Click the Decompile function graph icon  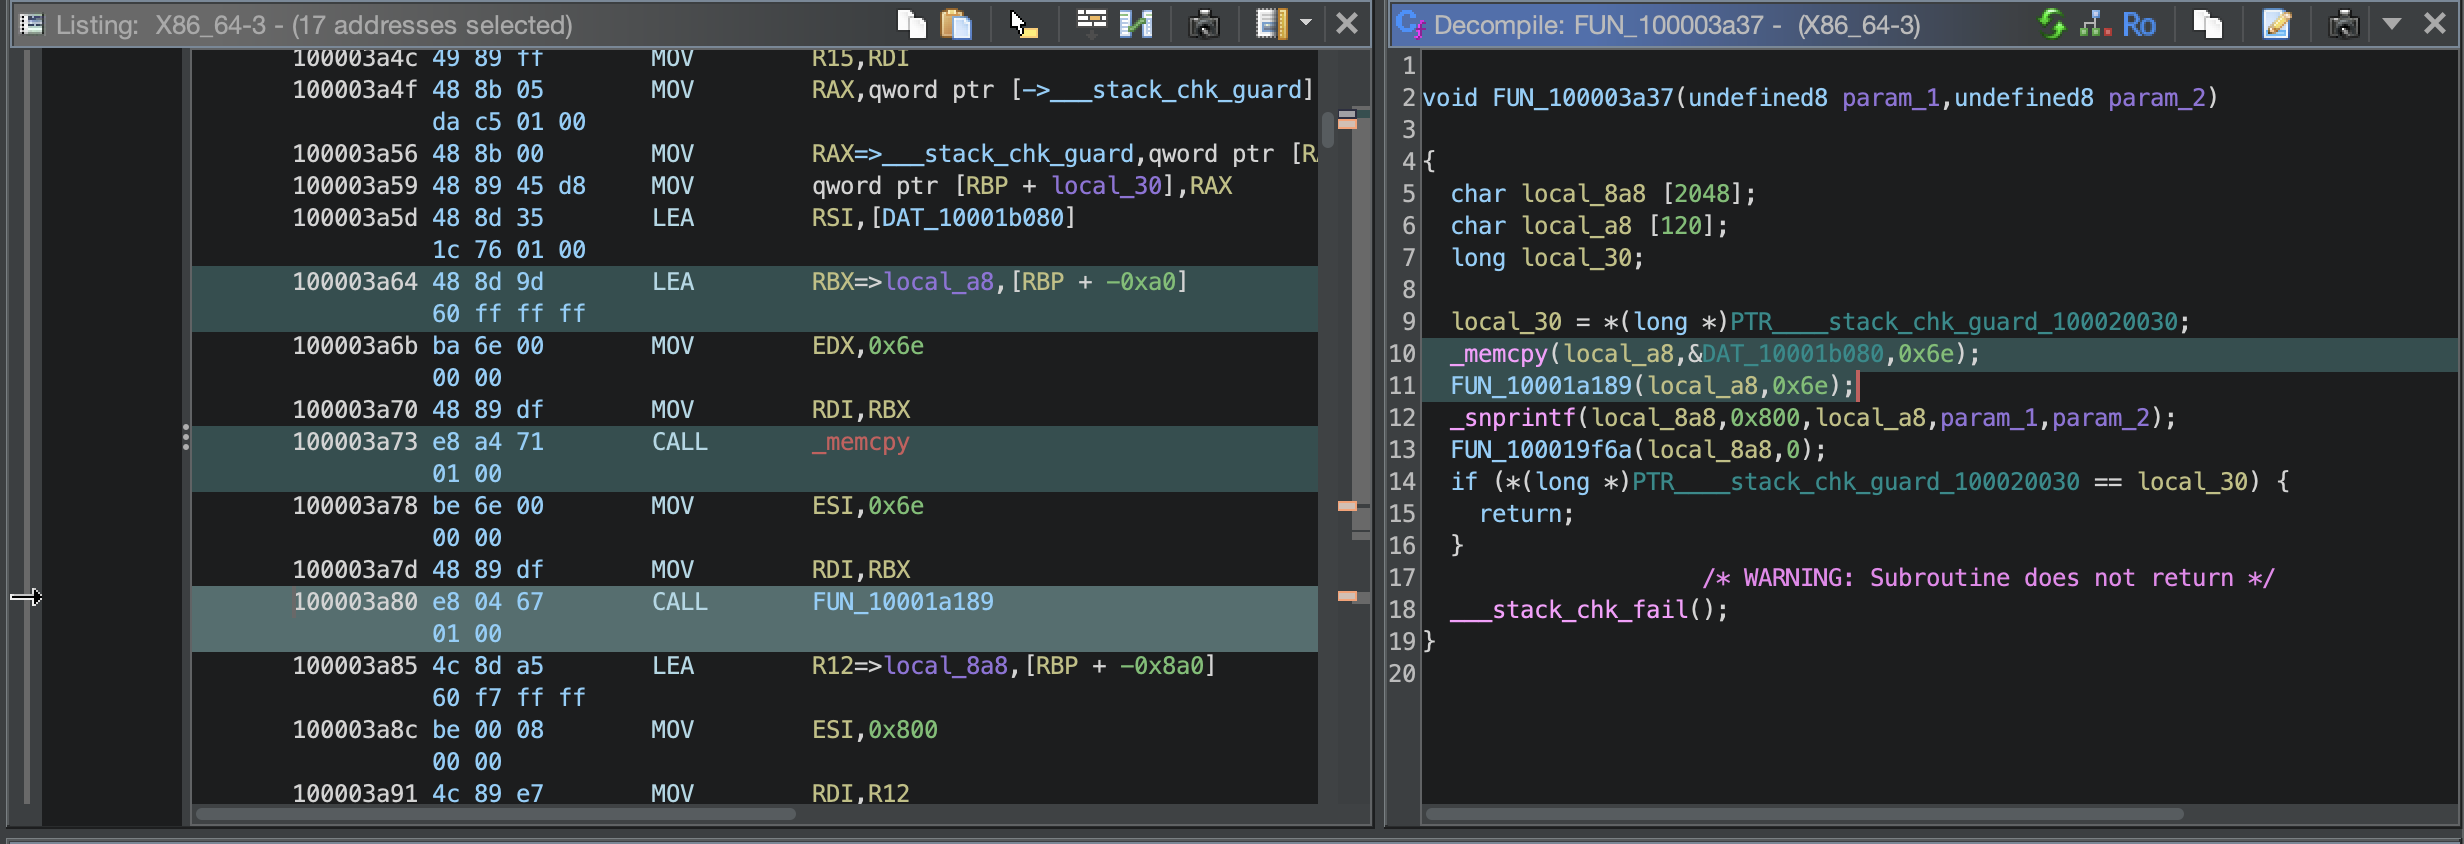coord(2094,23)
